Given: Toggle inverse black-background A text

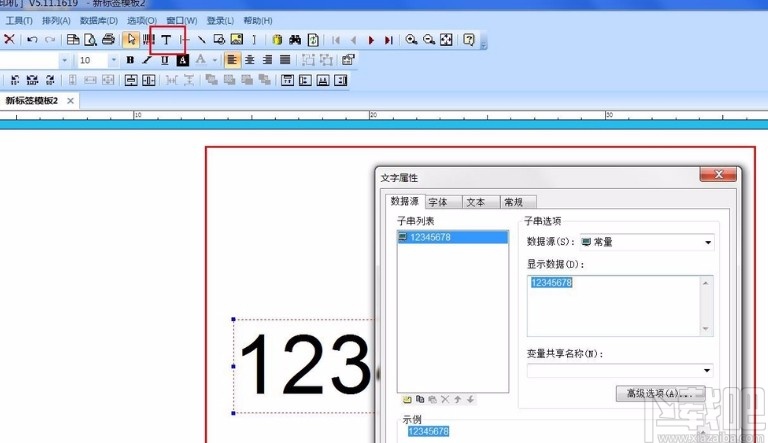Looking at the screenshot, I should pos(183,60).
